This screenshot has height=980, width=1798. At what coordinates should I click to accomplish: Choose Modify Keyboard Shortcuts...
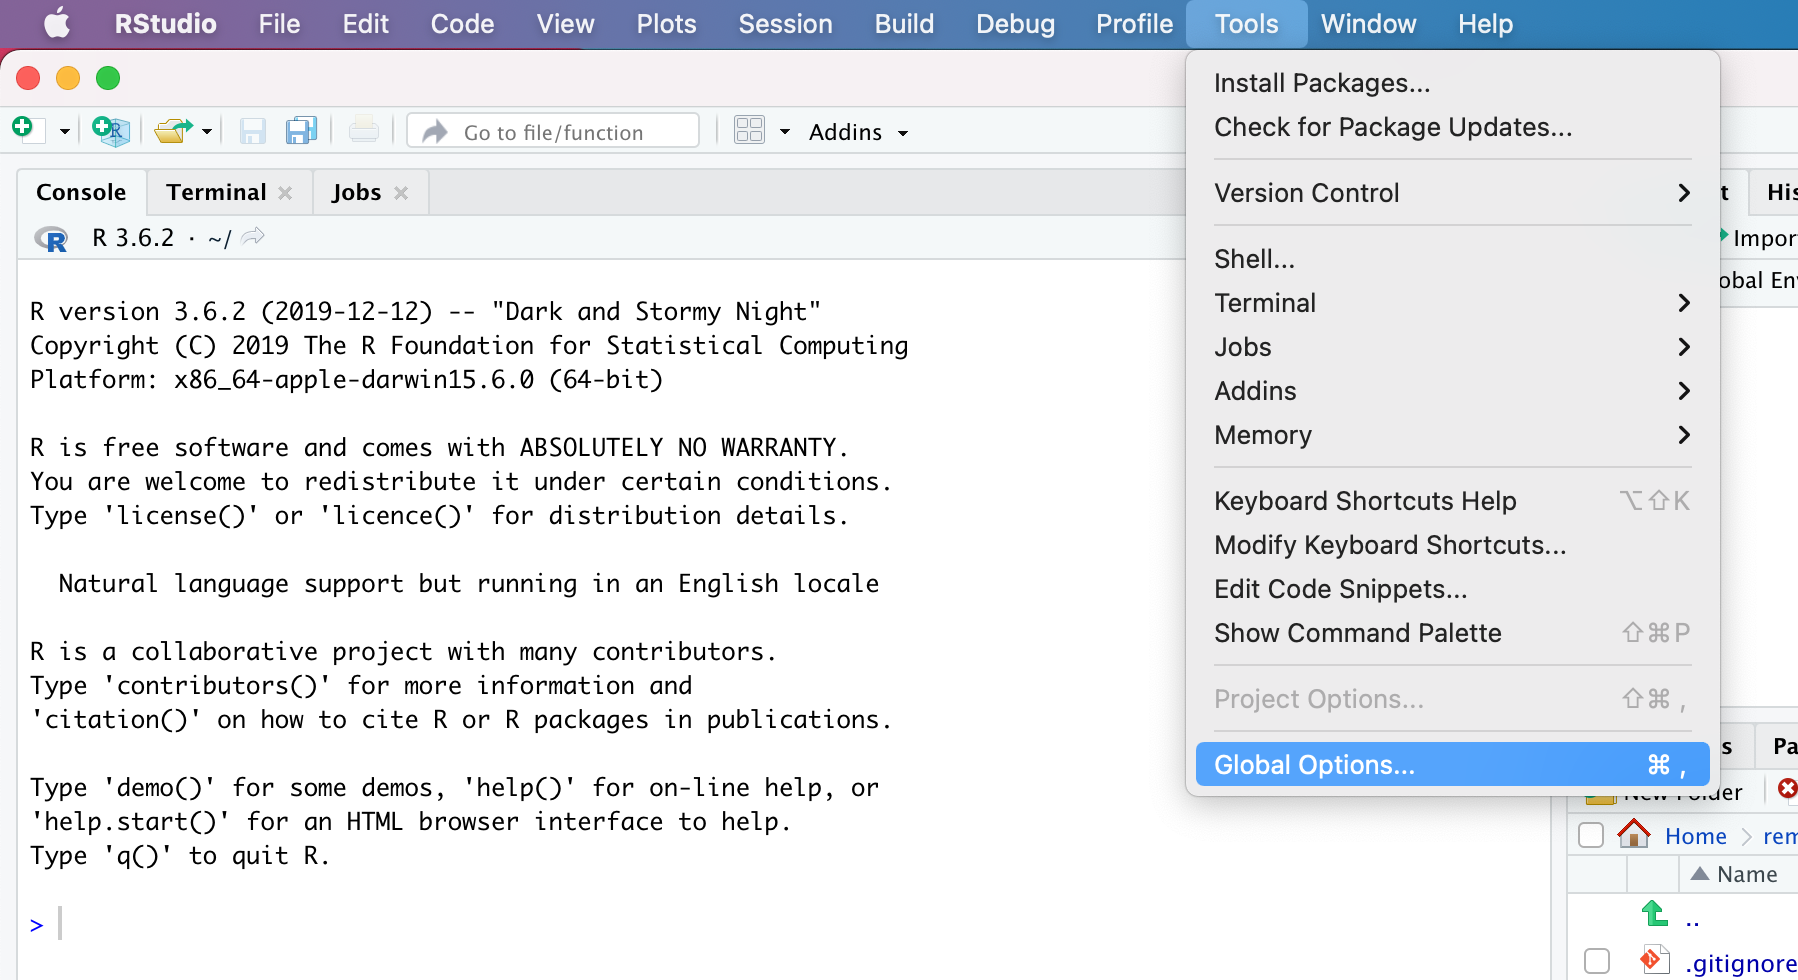1452,545
